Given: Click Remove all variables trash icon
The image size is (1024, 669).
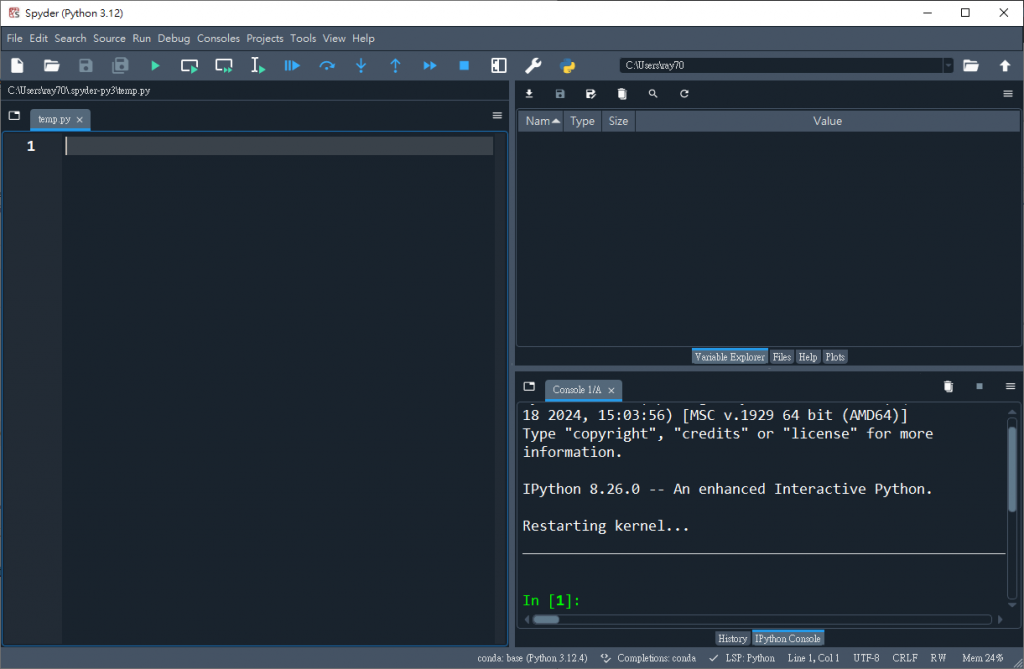Looking at the screenshot, I should [x=622, y=94].
